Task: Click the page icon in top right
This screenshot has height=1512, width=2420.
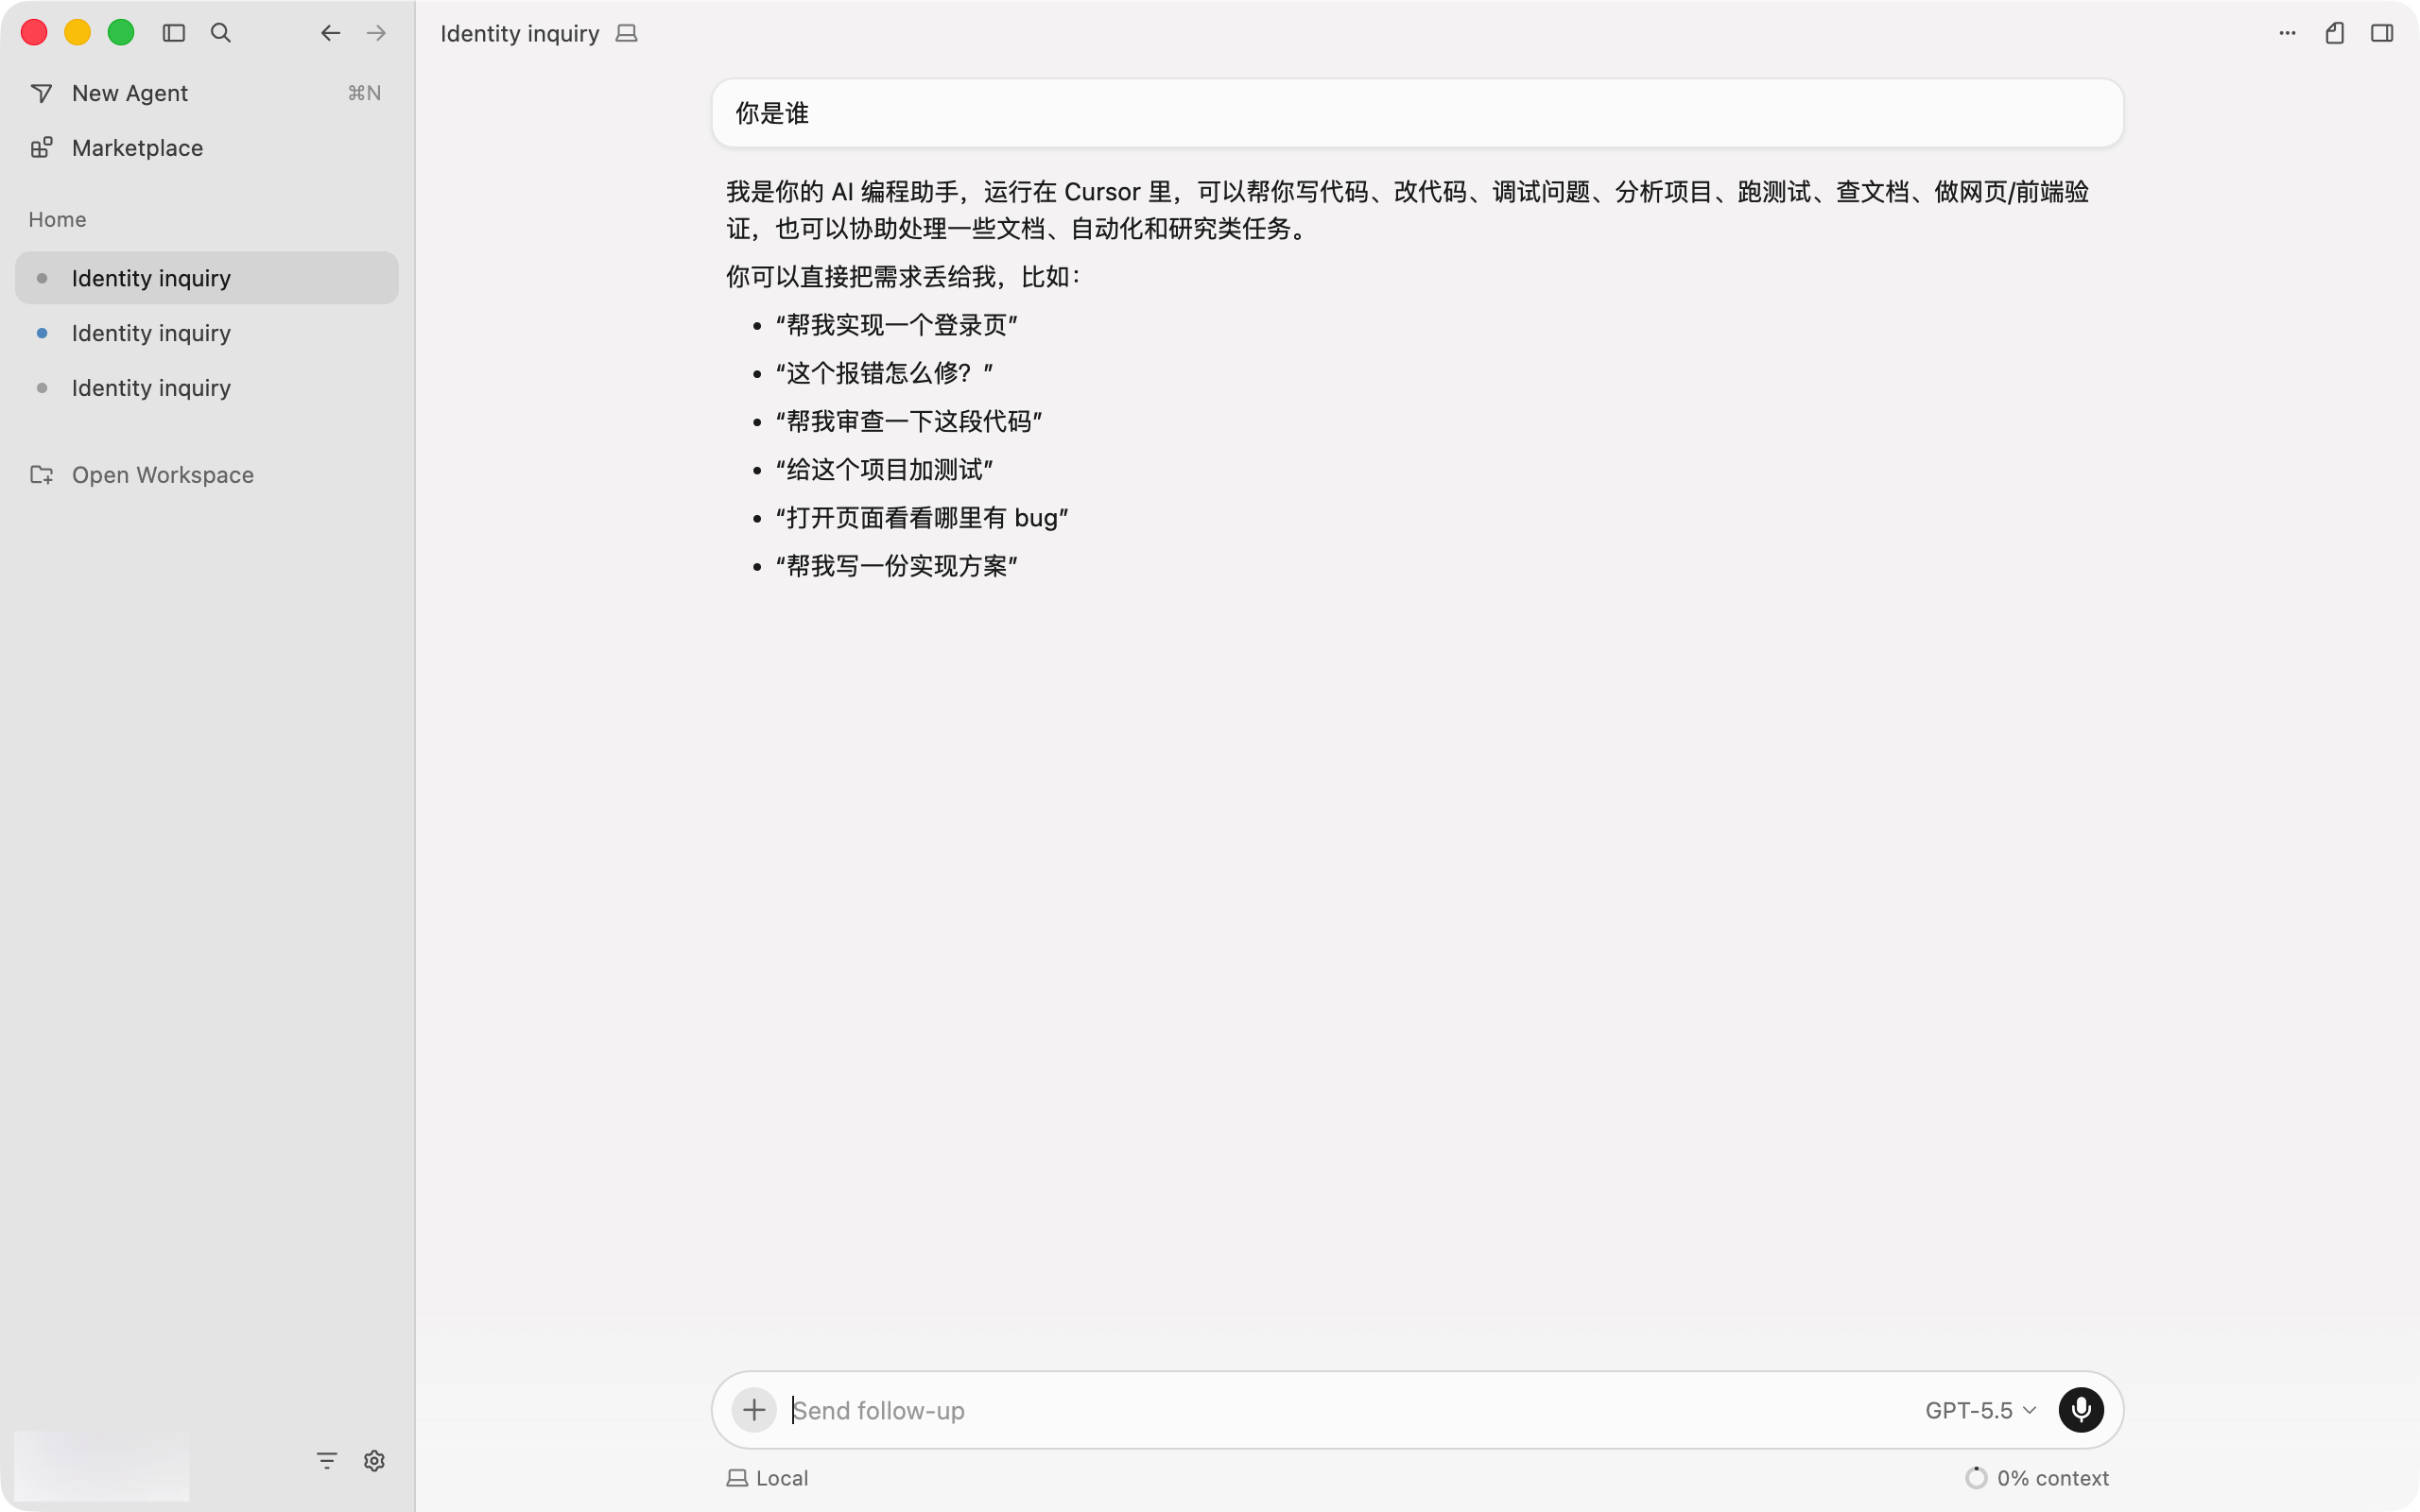Action: point(2335,33)
